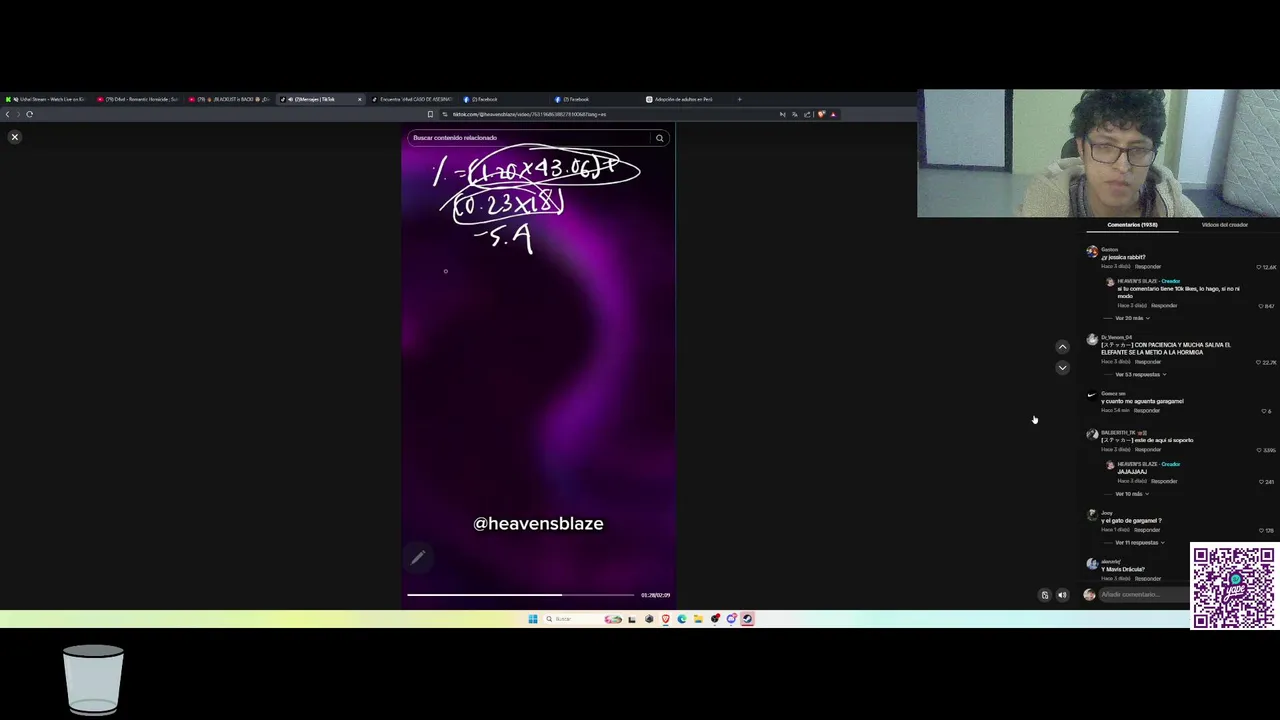
Task: Click the 'Añade comentario...' input field
Action: coord(1144,595)
